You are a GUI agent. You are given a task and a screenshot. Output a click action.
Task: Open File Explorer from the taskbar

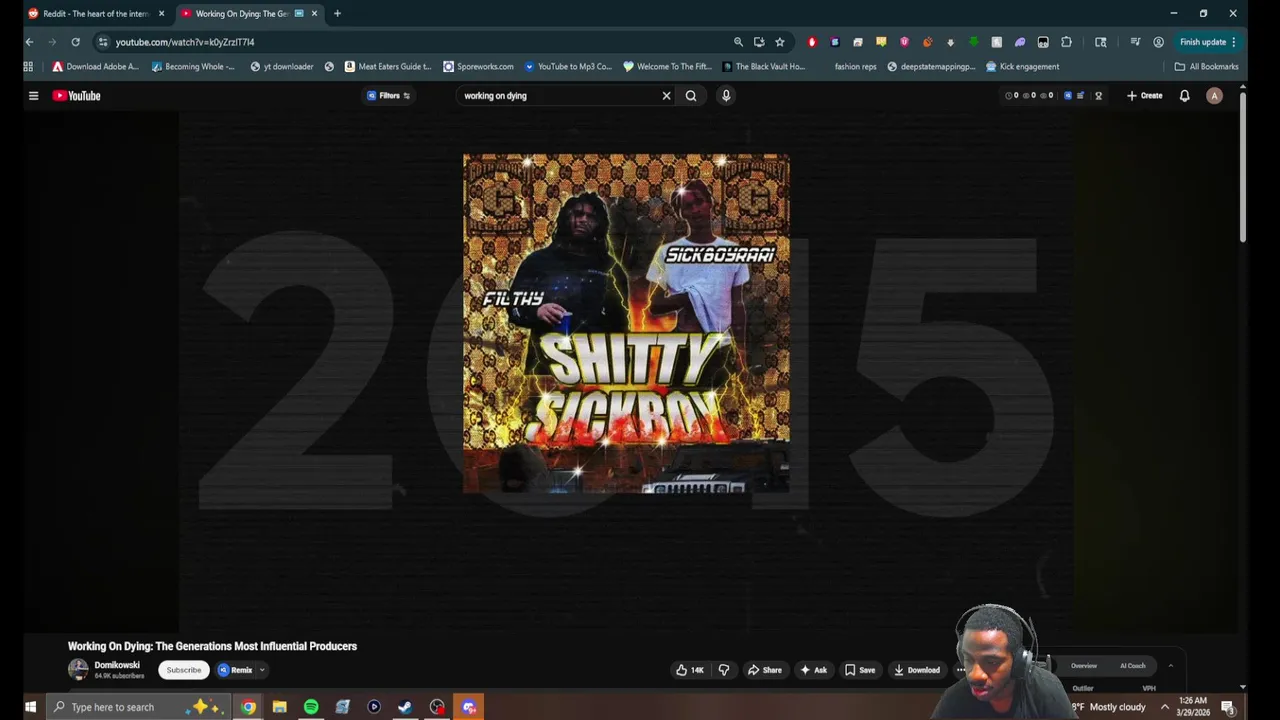[x=280, y=707]
